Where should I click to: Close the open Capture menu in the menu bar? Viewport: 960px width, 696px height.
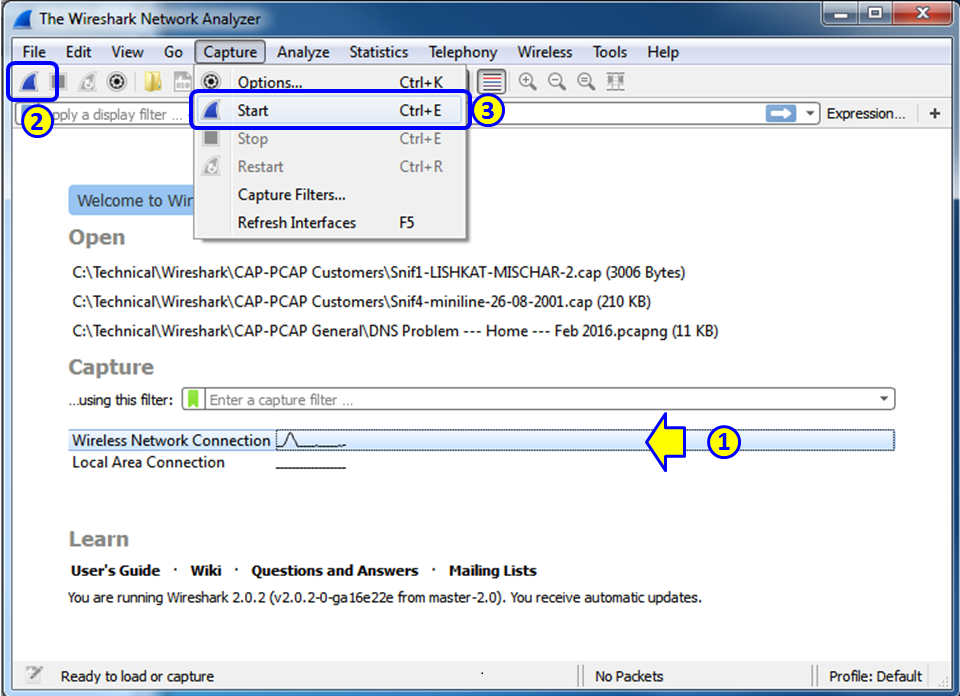click(230, 52)
